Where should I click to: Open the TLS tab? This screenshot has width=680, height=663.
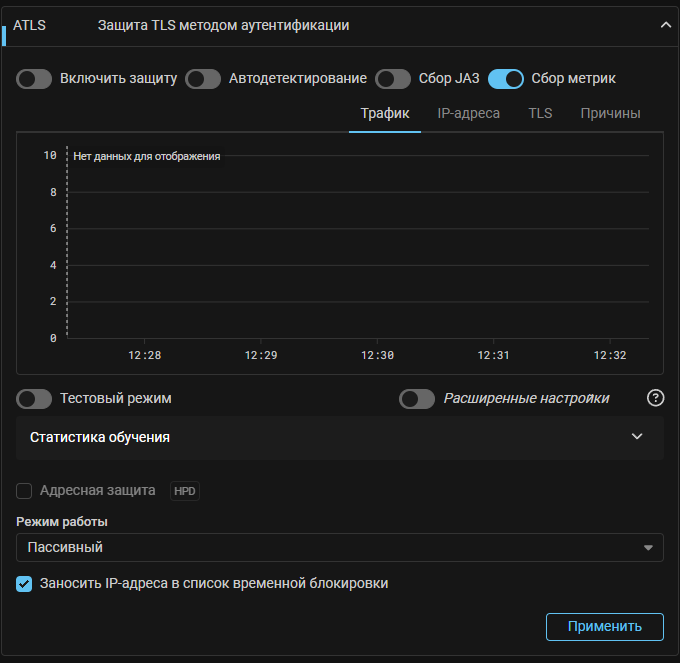tap(540, 114)
